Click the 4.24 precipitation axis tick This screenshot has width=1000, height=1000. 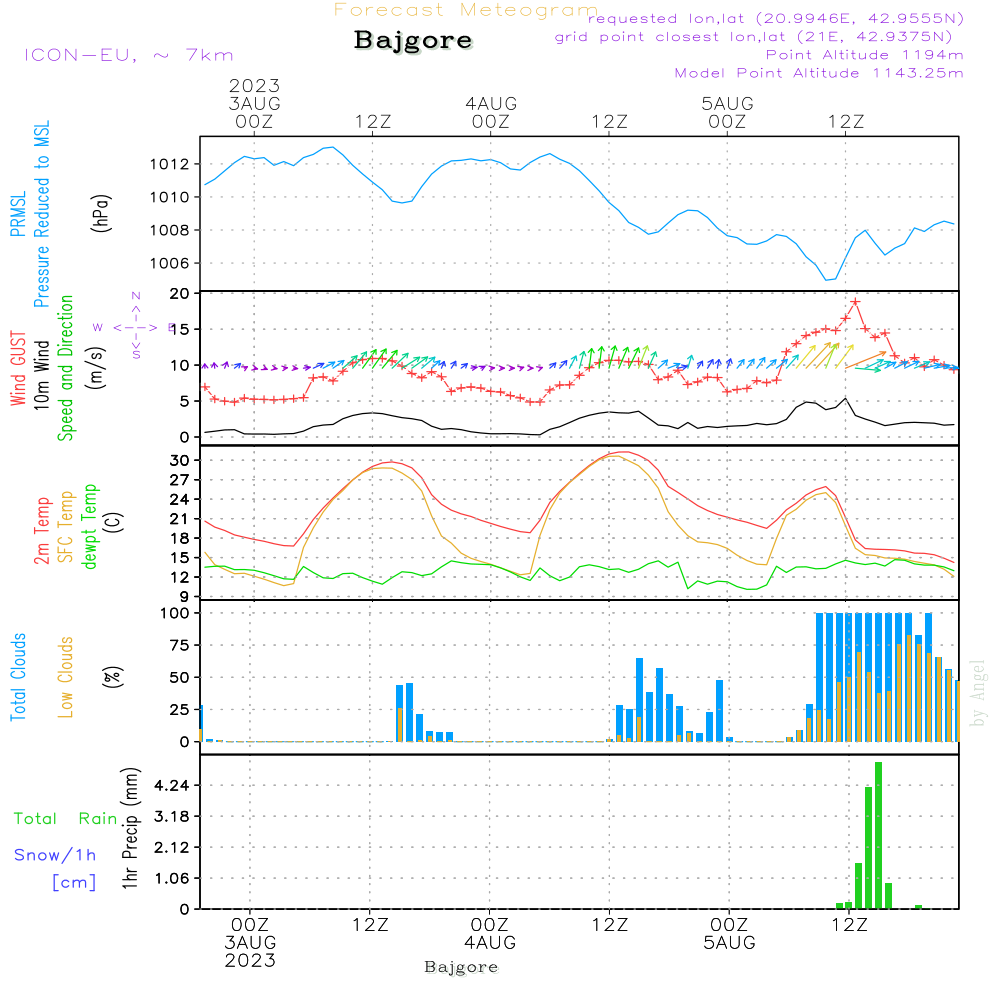point(172,785)
